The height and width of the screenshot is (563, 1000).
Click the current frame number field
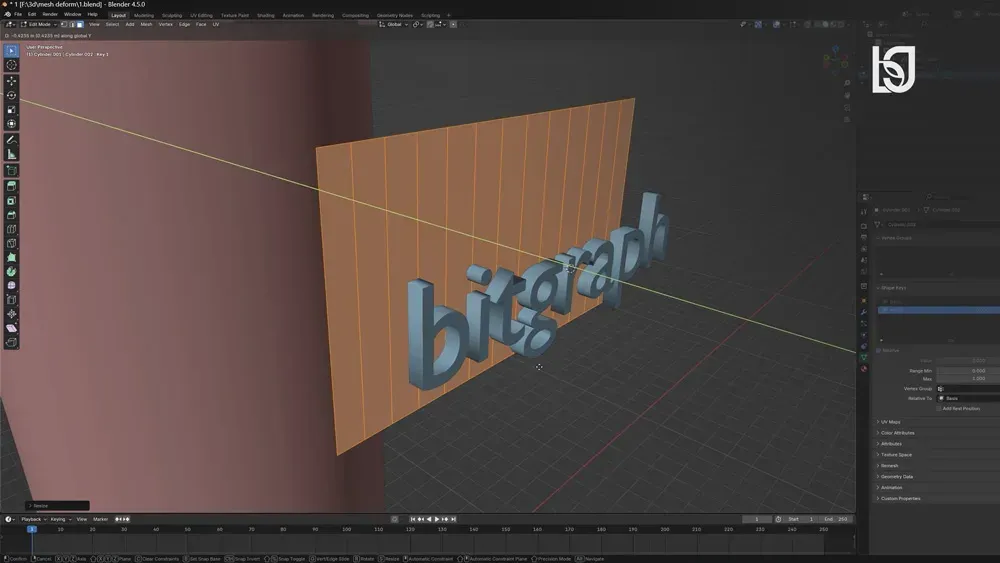756,519
